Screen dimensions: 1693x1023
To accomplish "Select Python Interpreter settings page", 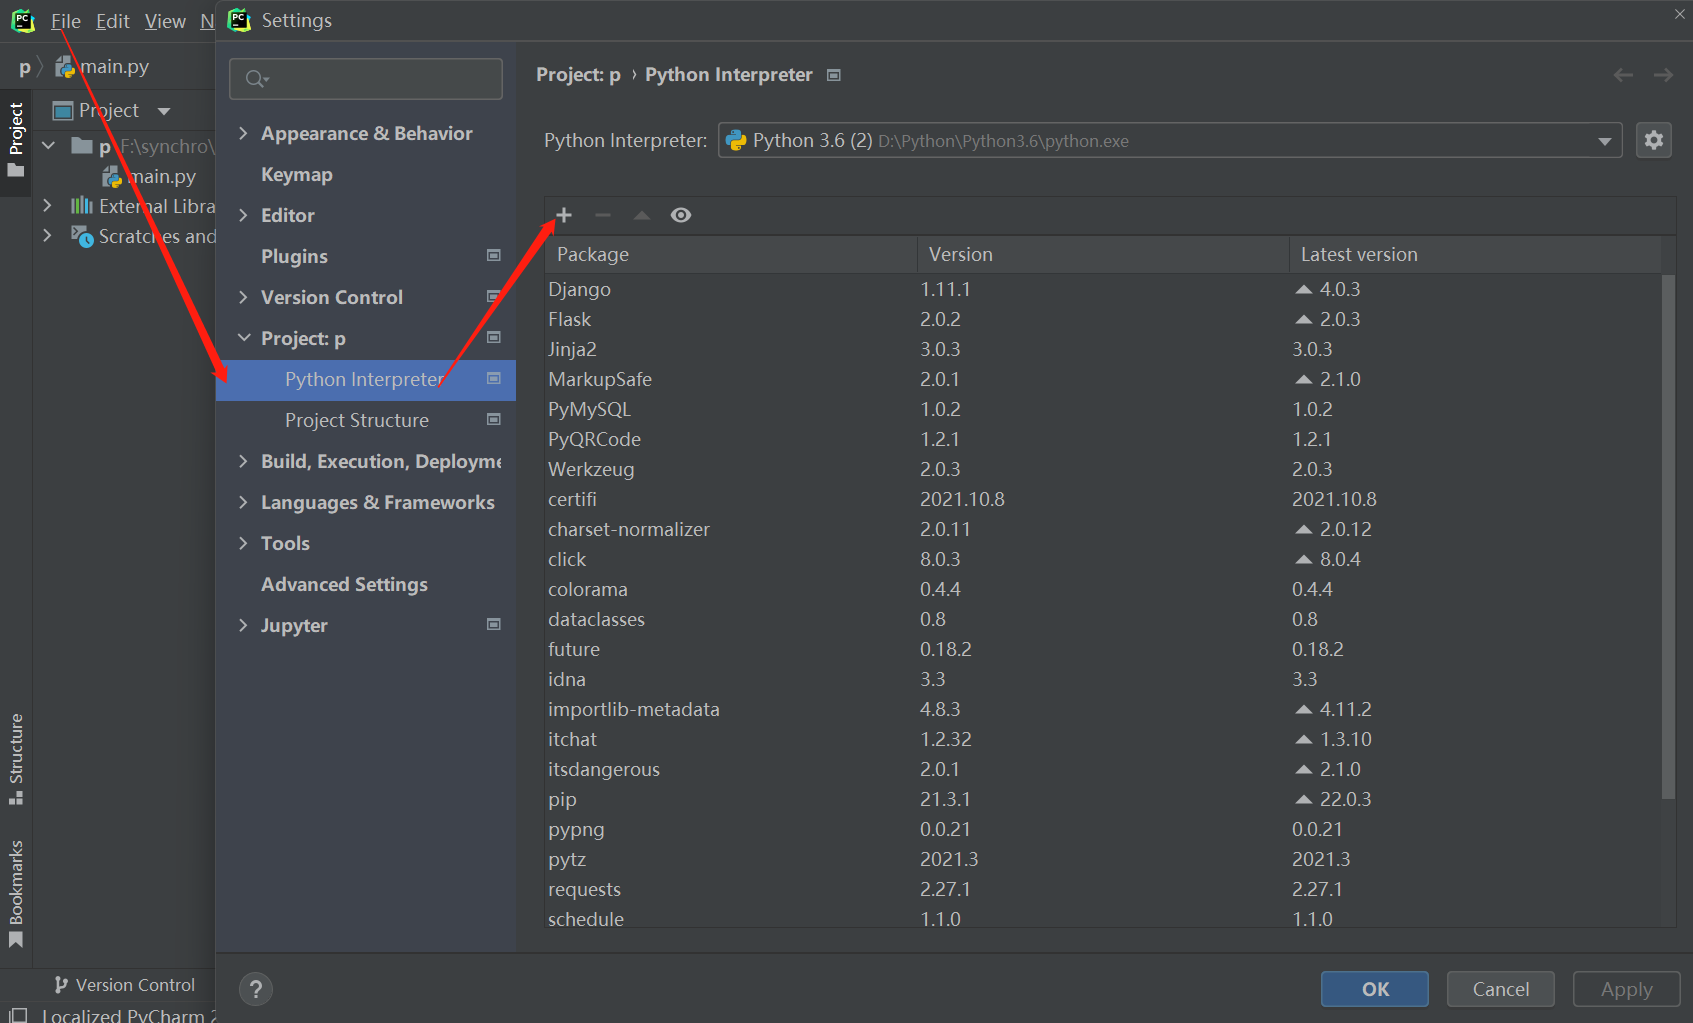I will pos(366,379).
